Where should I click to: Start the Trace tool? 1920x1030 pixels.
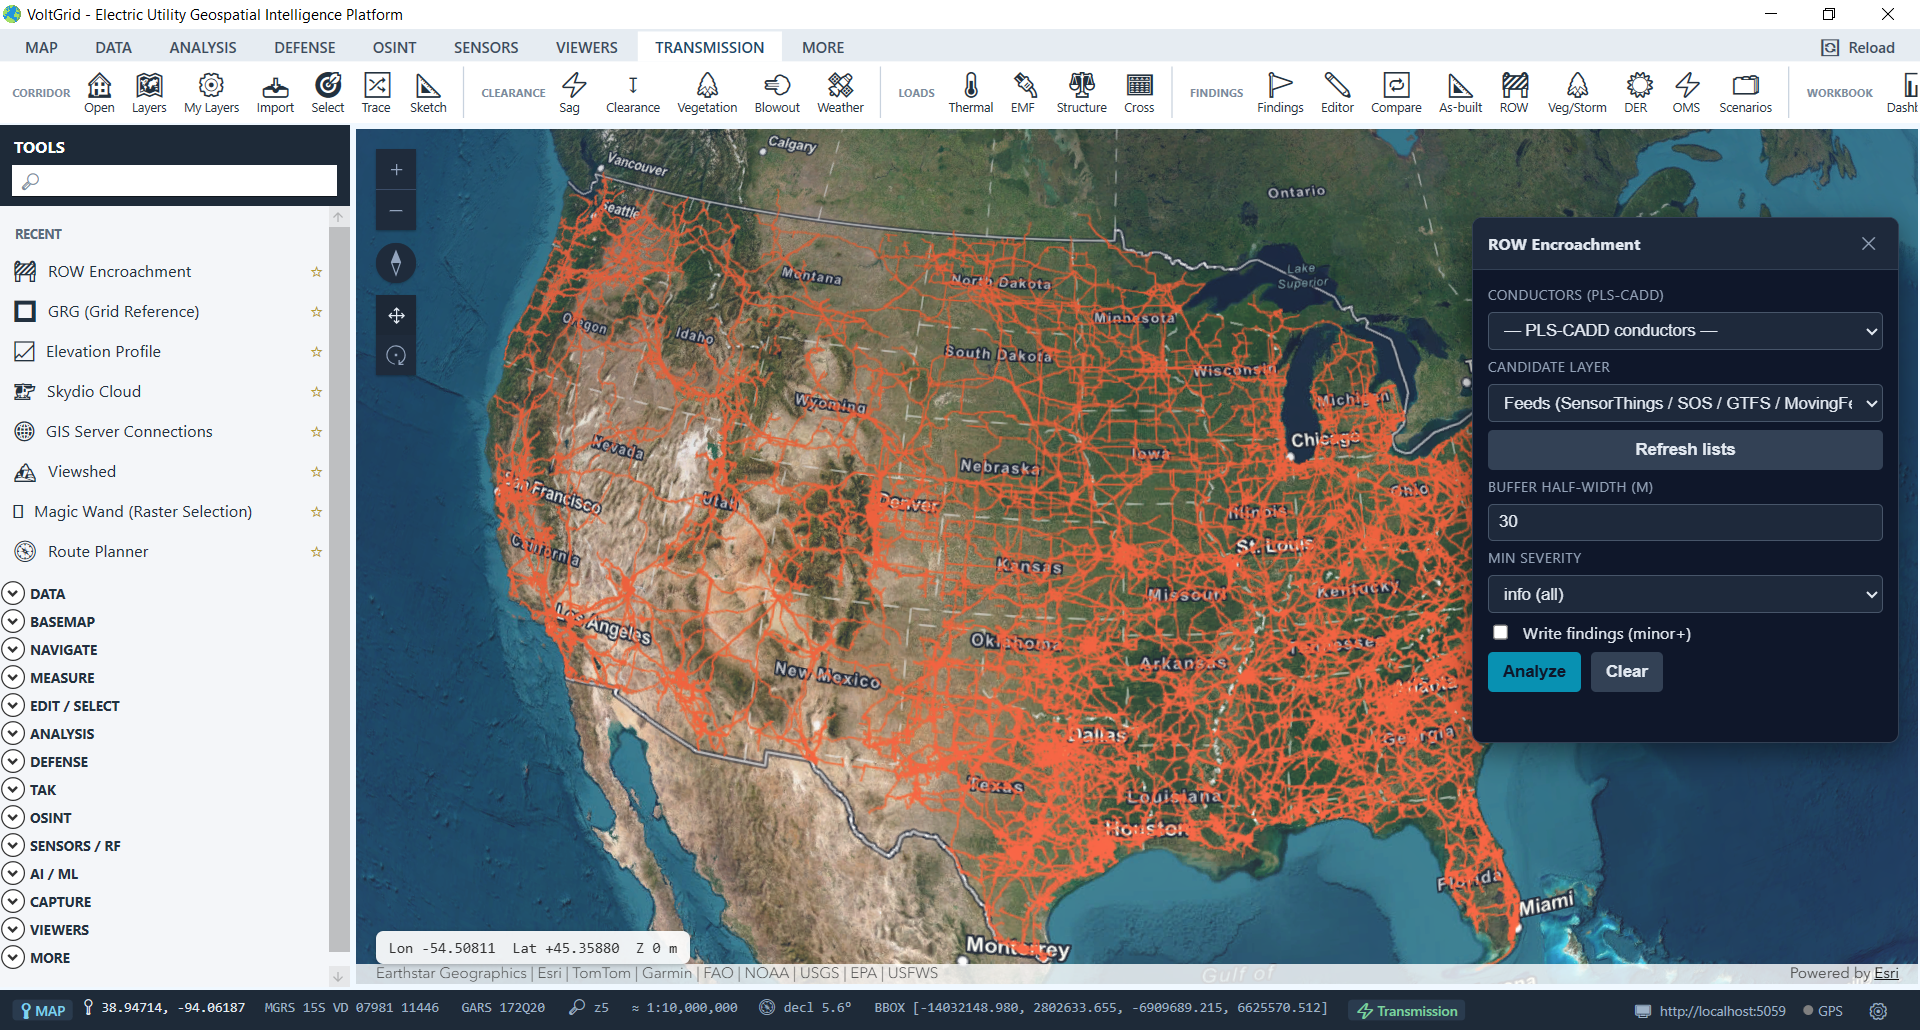point(376,93)
